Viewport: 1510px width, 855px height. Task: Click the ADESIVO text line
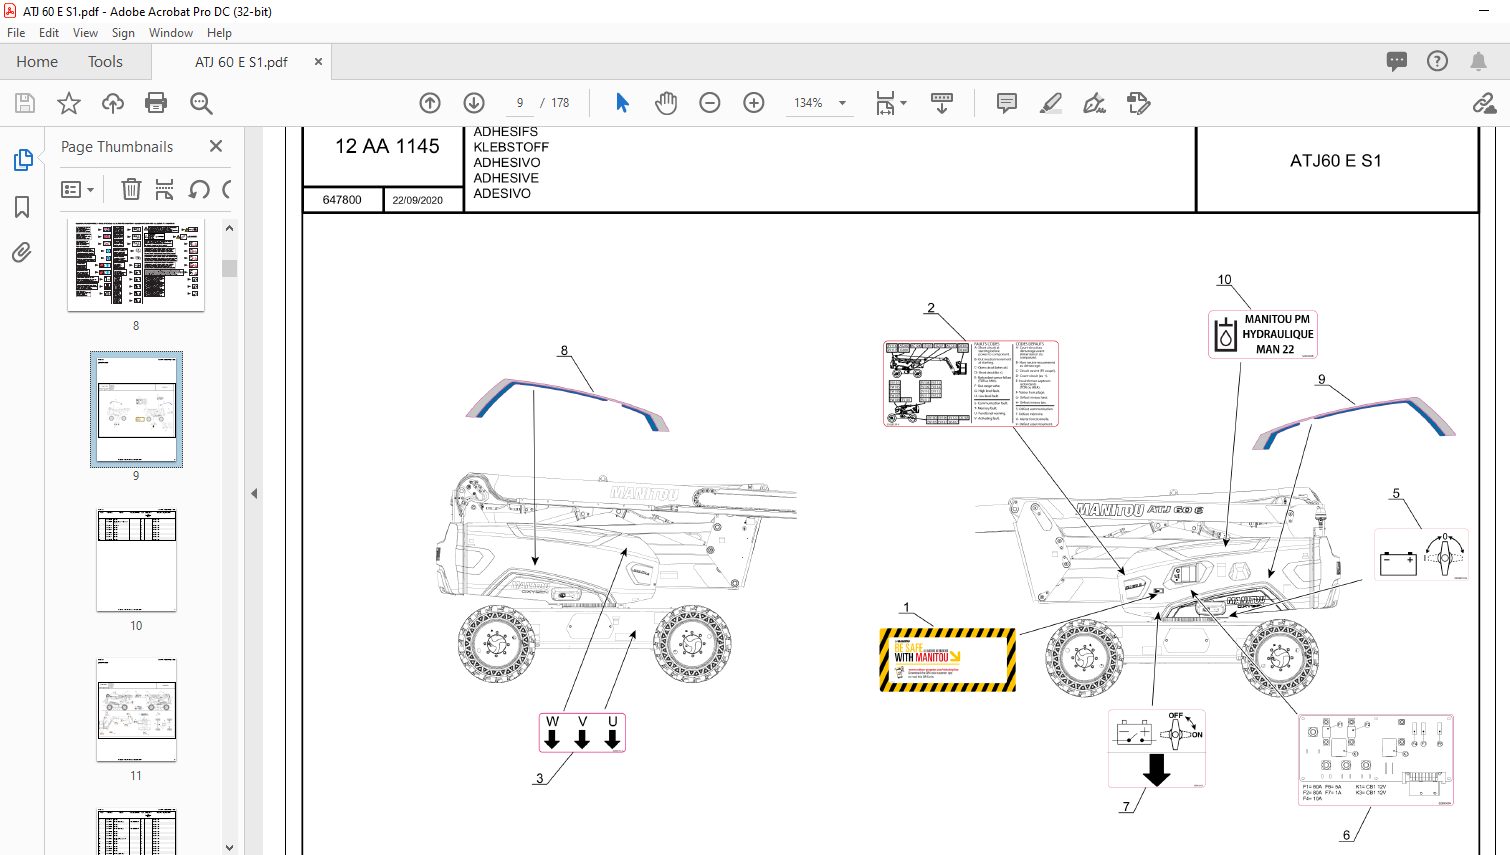tap(502, 194)
